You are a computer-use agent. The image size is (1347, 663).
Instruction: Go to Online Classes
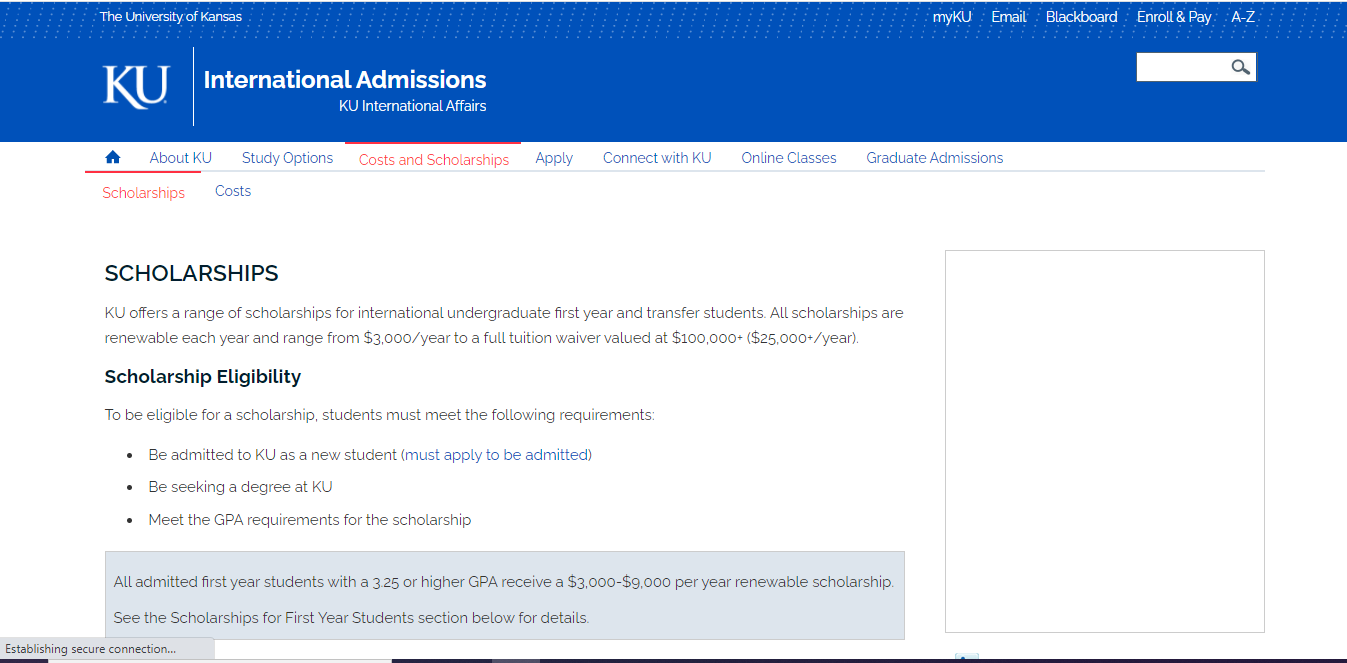pos(789,158)
